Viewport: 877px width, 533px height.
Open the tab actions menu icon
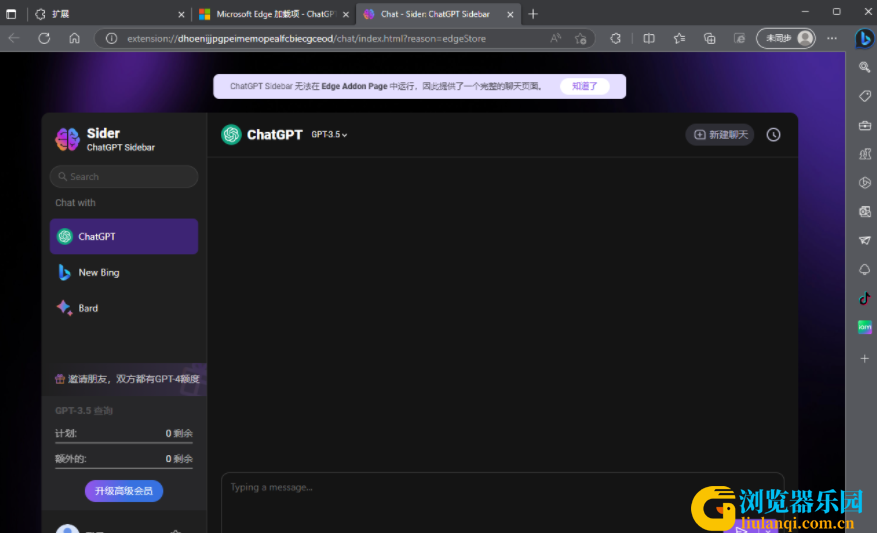(x=11, y=14)
